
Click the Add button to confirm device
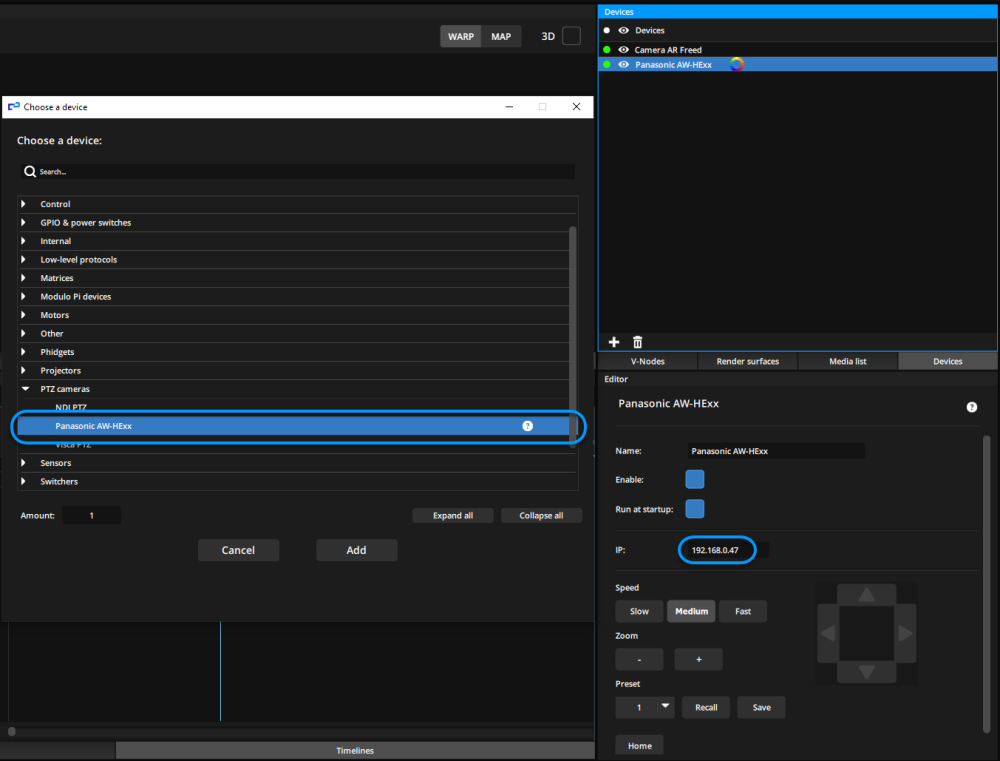click(x=356, y=550)
